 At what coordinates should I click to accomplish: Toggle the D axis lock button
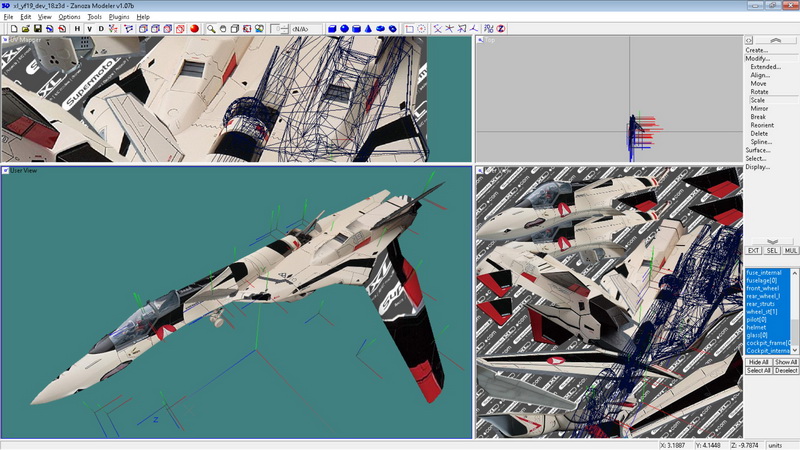coord(101,29)
